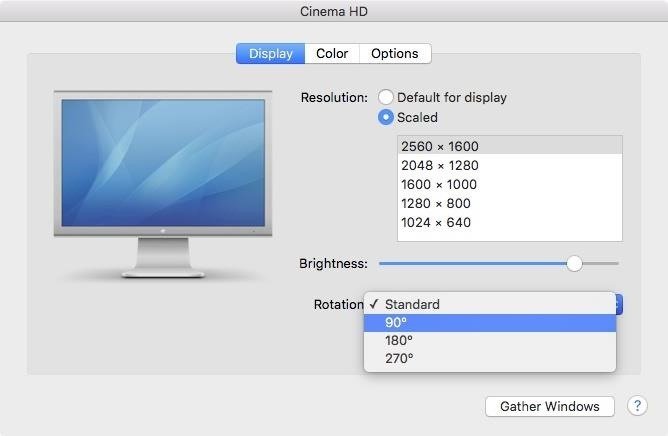This screenshot has width=668, height=436.
Task: Choose 180° rotation from the menu
Action: point(490,341)
